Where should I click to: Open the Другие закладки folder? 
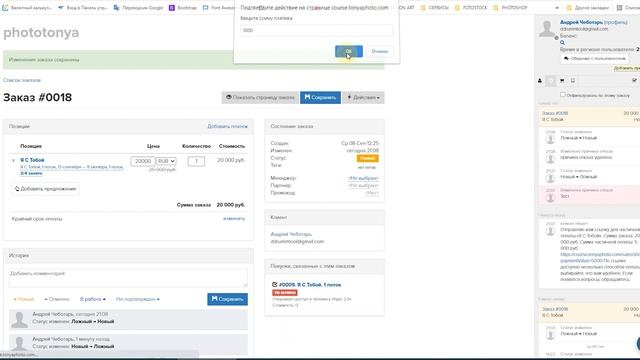point(588,8)
